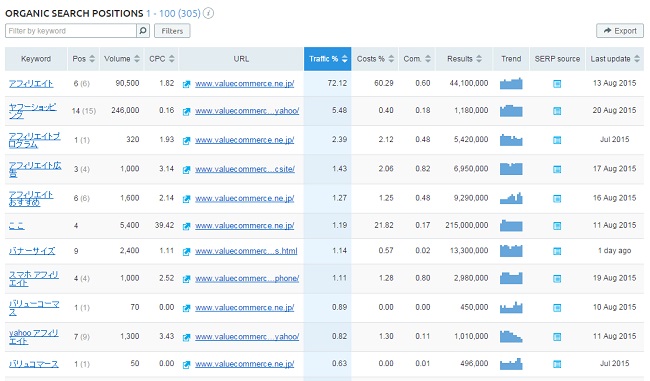Image resolution: width=650 pixels, height=381 pixels.
Task: Select the 246,000 volume value
Action: pos(125,110)
